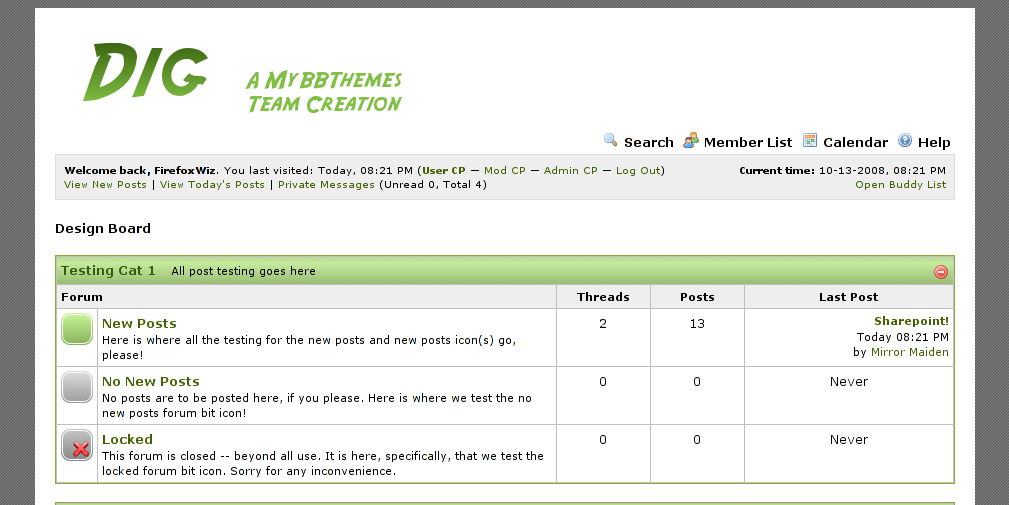The height and width of the screenshot is (505, 1009).
Task: Click the posts count 13
Action: 697,324
